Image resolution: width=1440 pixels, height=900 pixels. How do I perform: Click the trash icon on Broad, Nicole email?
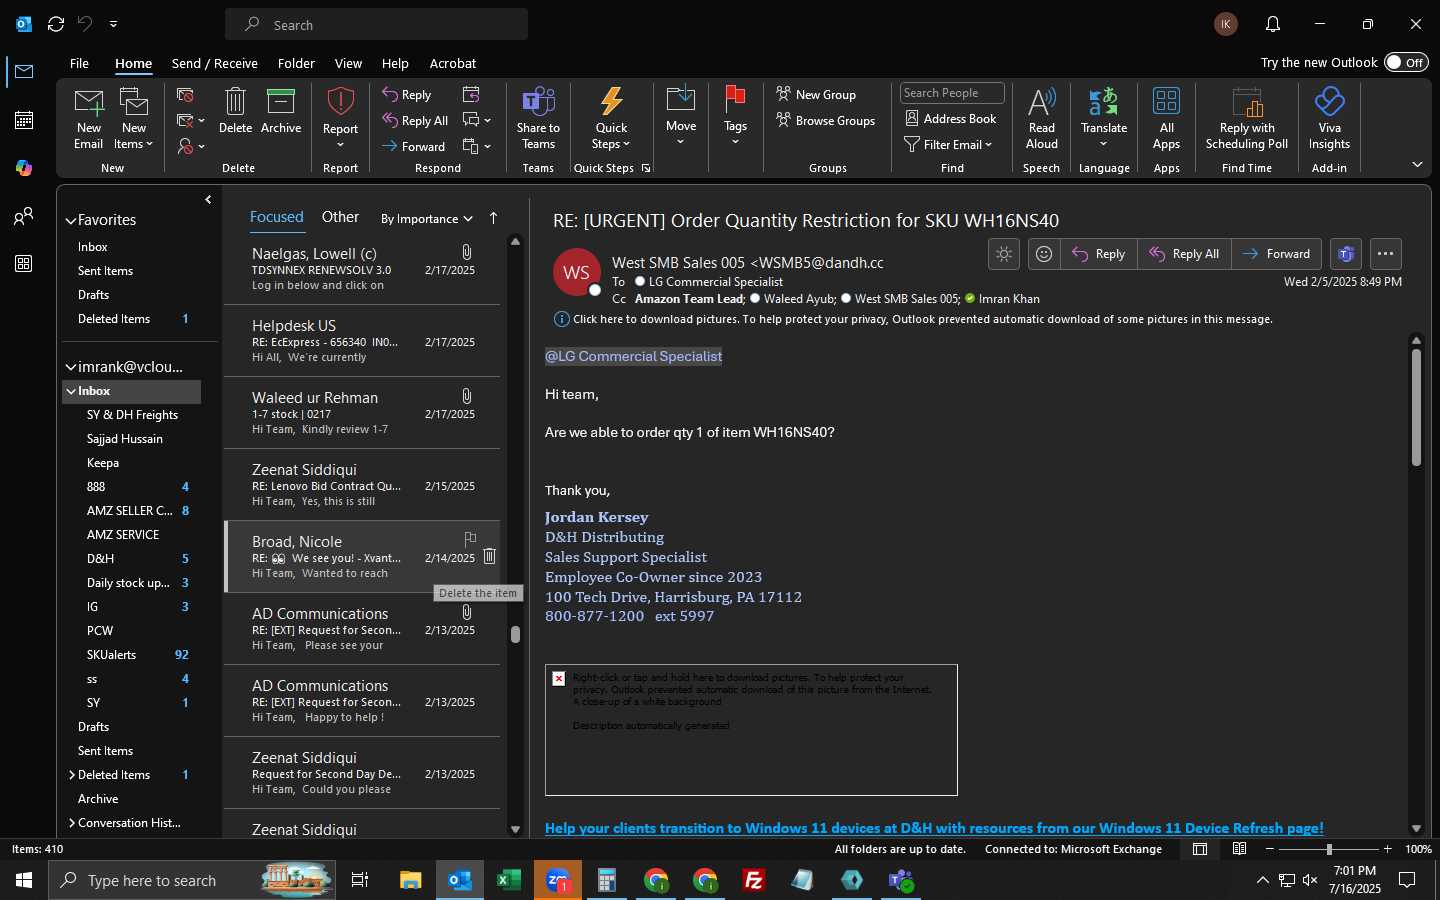tap(490, 556)
